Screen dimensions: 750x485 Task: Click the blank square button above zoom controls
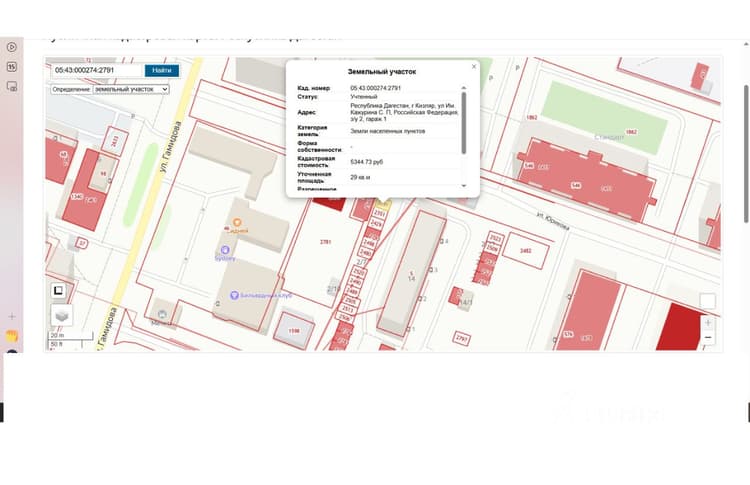[708, 301]
